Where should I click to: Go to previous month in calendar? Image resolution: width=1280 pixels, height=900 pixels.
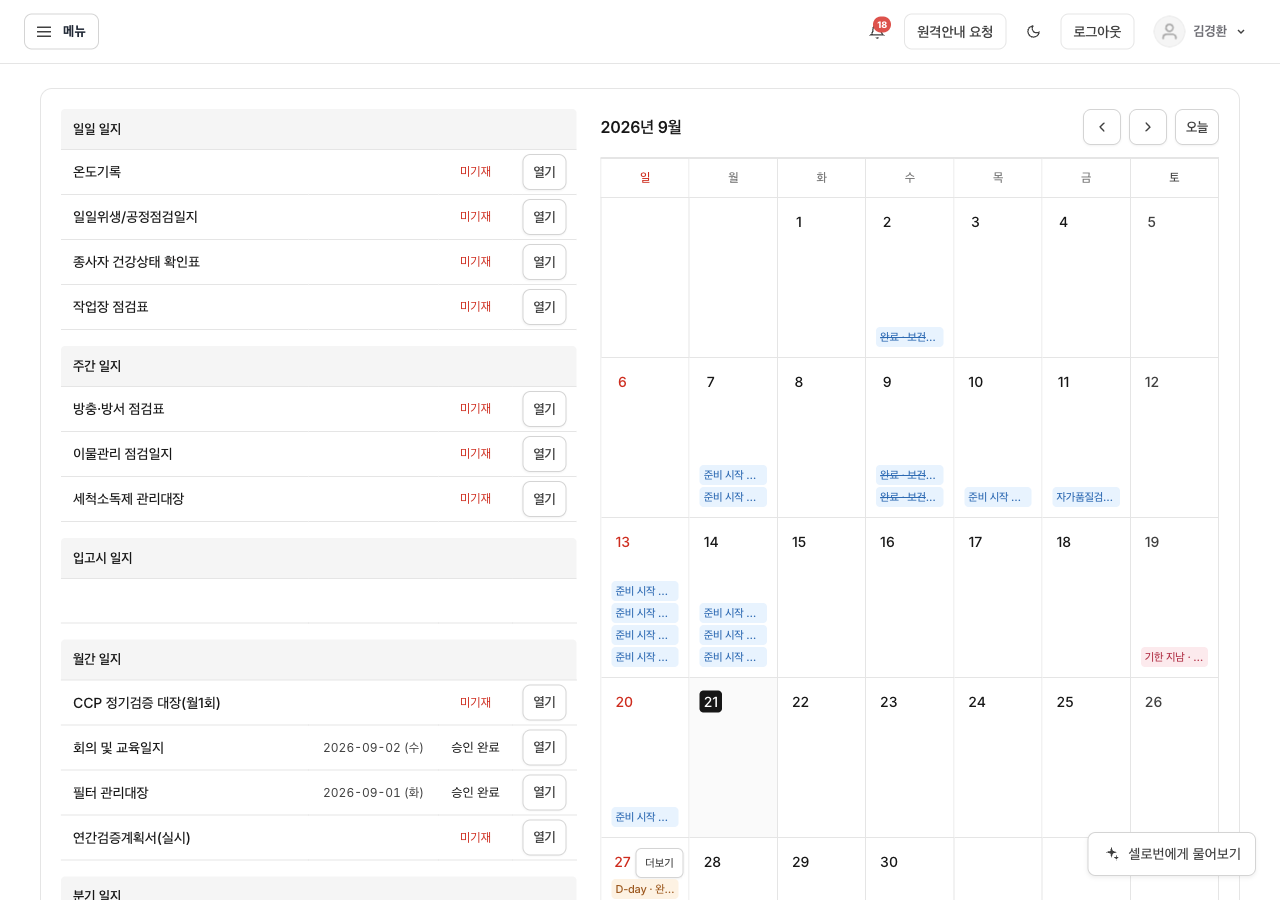pos(1102,127)
